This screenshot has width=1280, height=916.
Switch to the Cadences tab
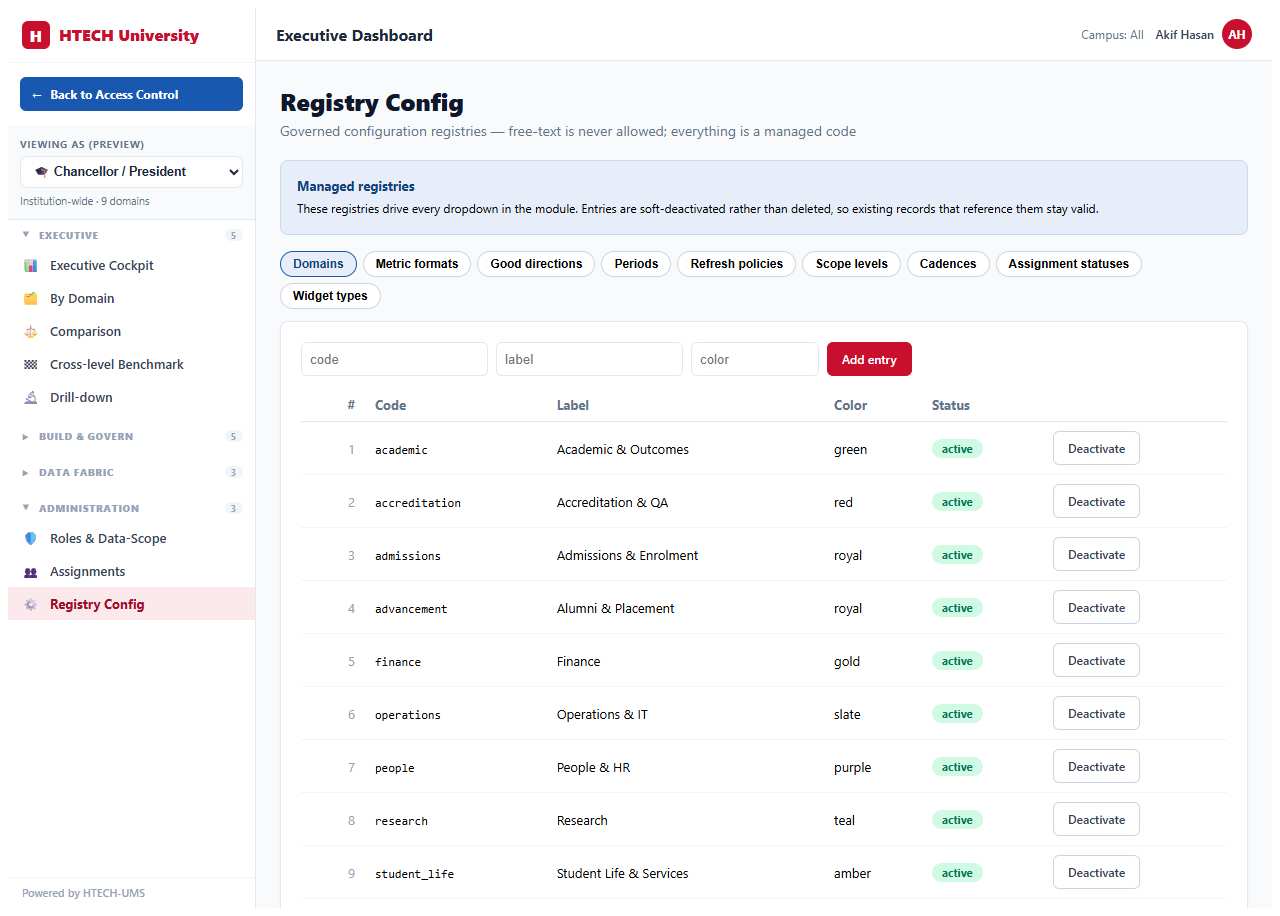(948, 264)
